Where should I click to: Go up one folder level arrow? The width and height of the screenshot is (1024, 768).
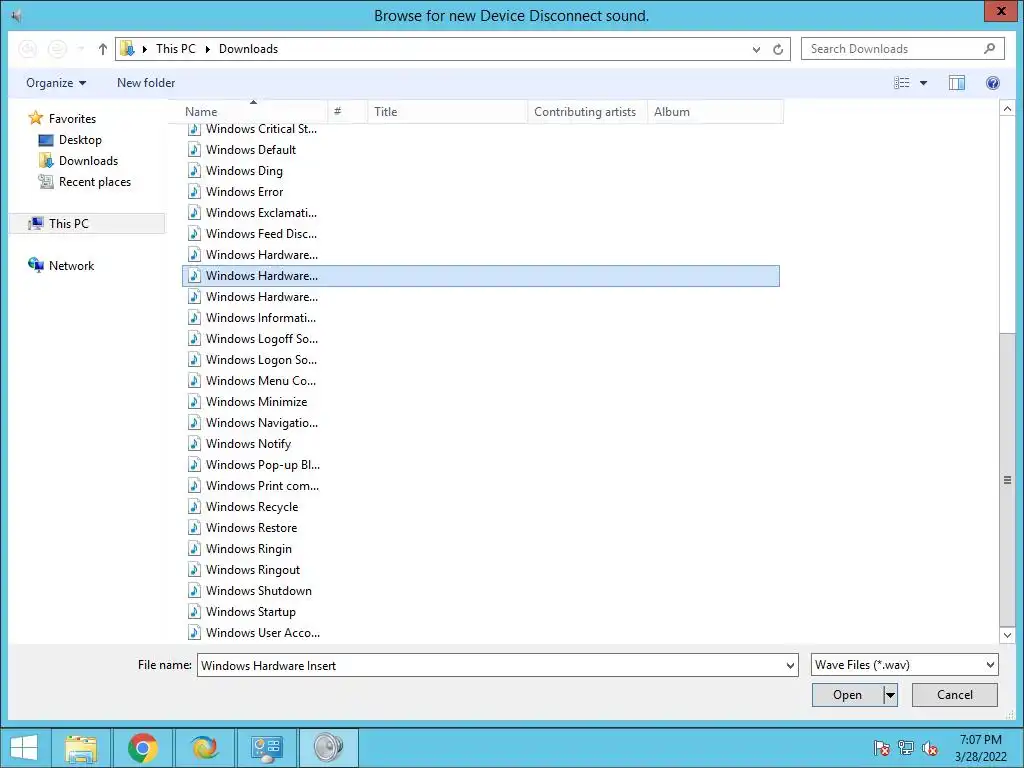click(103, 49)
